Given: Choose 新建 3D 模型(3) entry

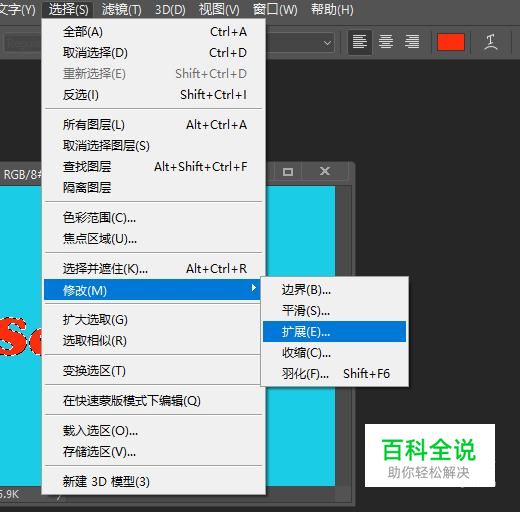Looking at the screenshot, I should point(153,482).
